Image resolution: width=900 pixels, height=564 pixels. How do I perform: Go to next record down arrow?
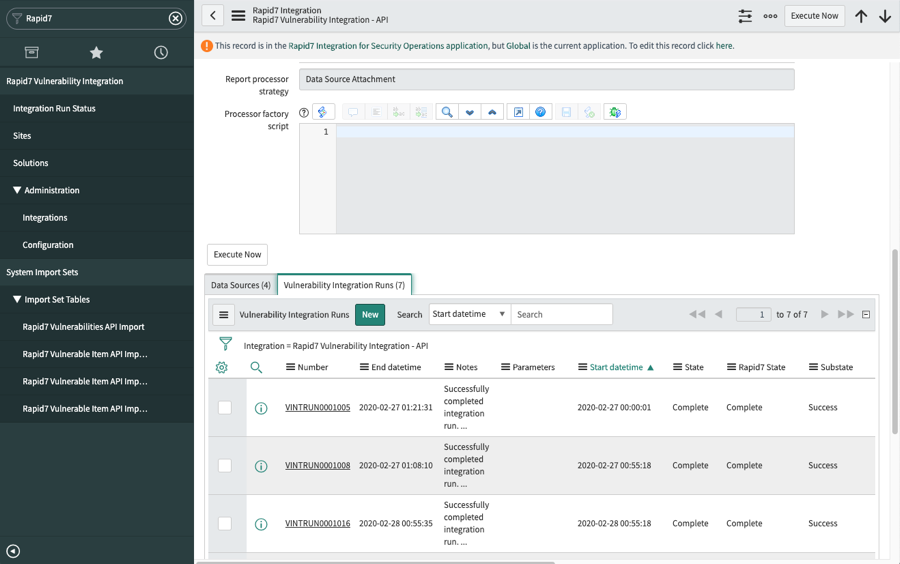pyautogui.click(x=885, y=16)
